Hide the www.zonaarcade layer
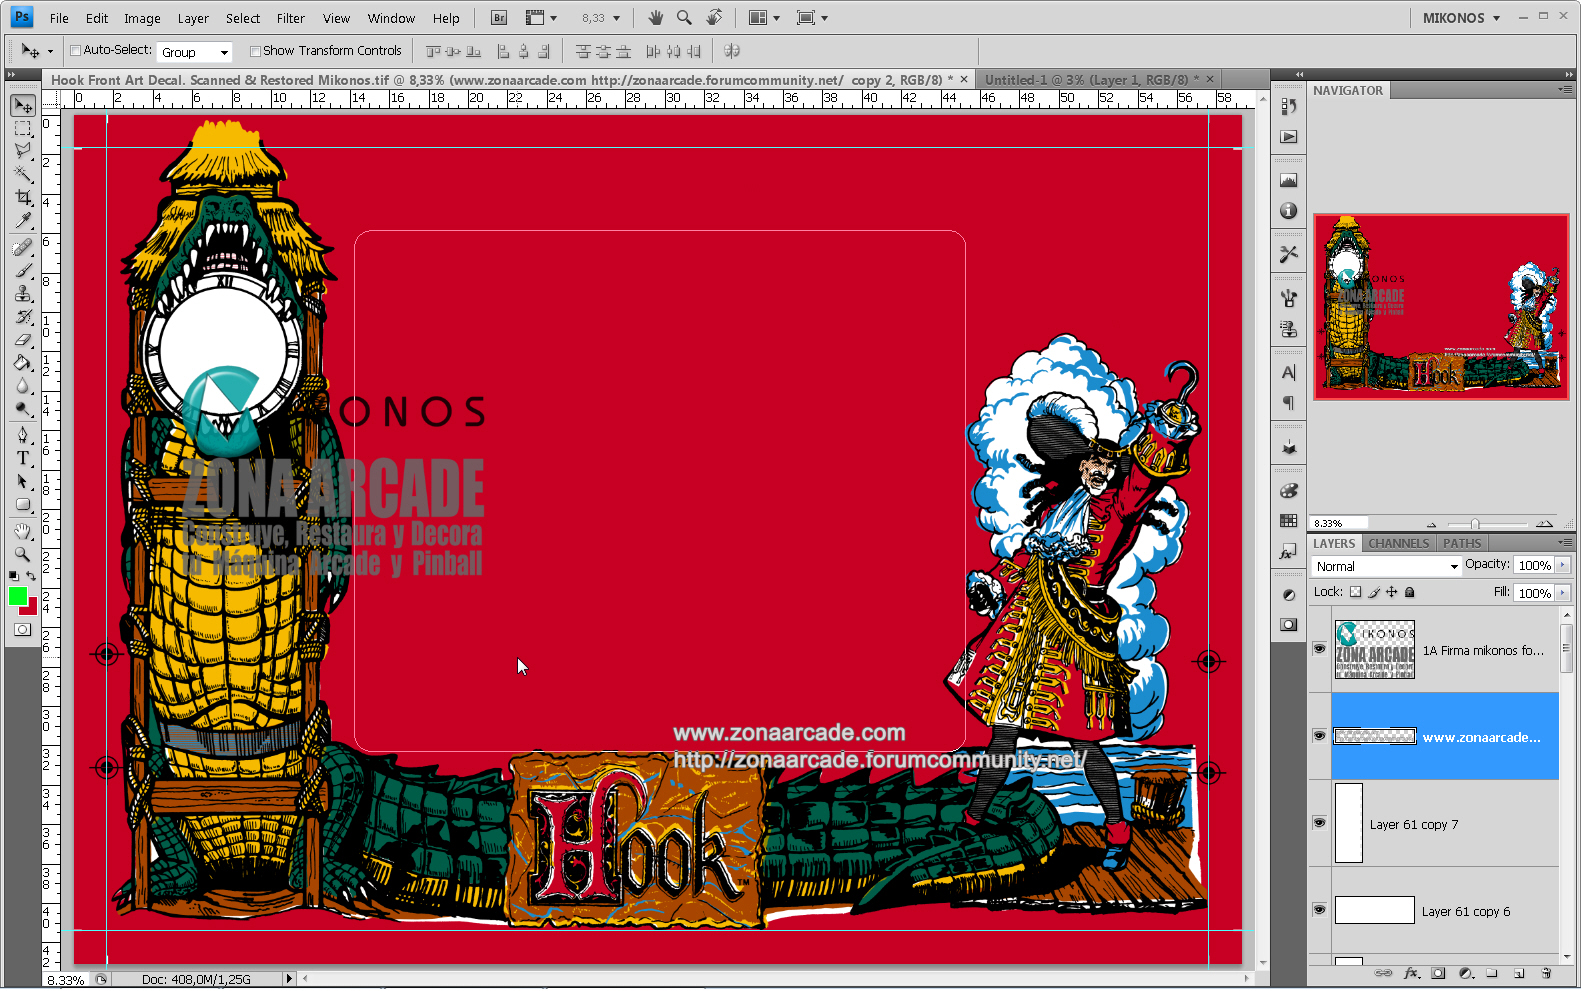1581x991 pixels. (1319, 736)
